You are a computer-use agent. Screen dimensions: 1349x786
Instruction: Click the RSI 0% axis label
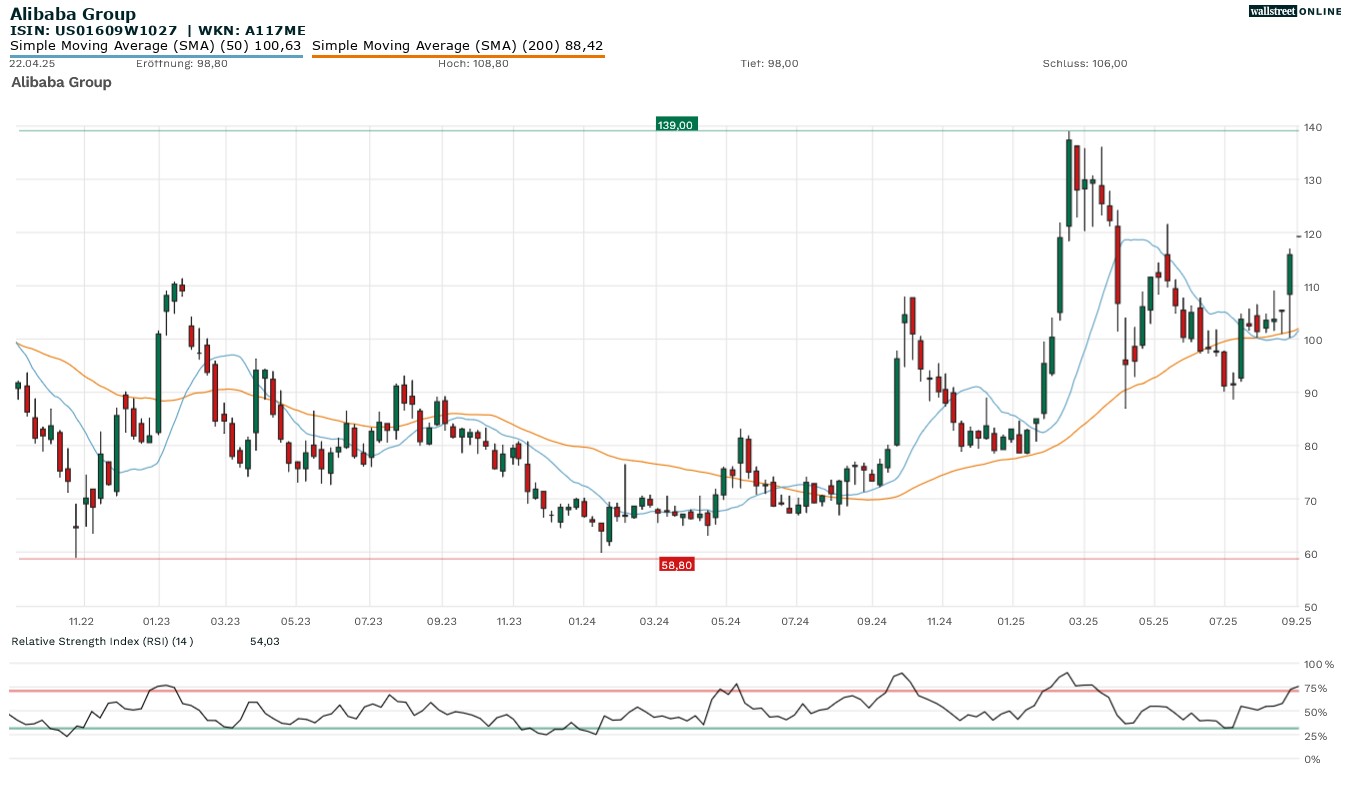(x=1312, y=760)
